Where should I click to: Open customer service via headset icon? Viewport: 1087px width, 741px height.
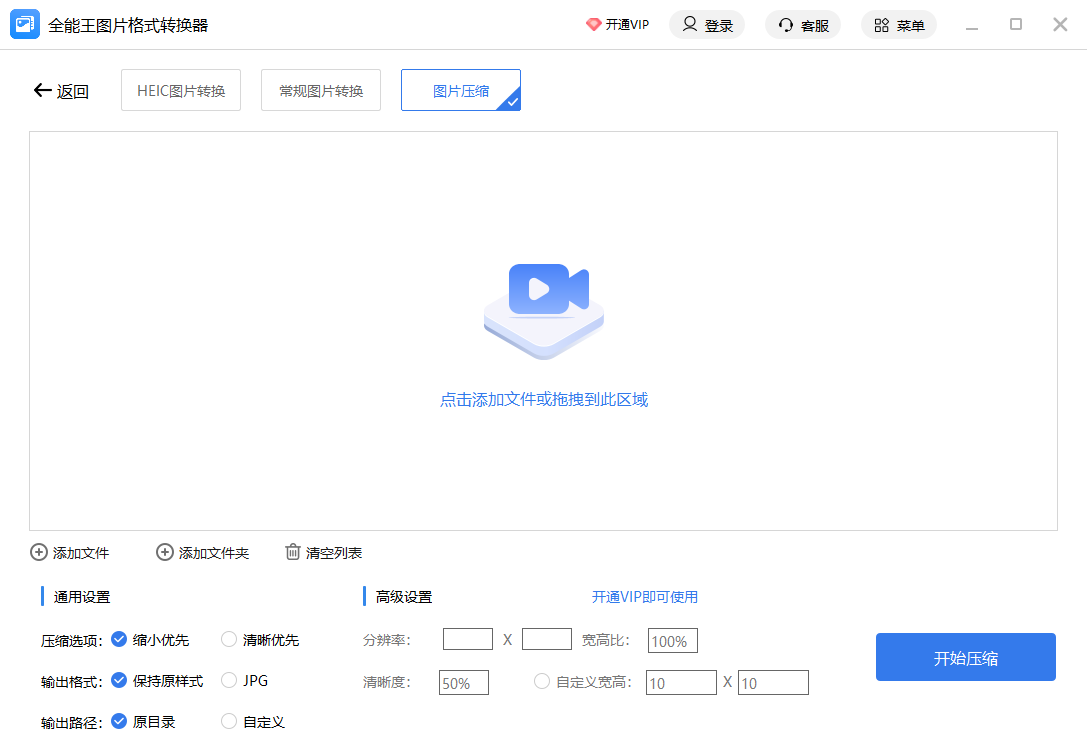click(786, 25)
